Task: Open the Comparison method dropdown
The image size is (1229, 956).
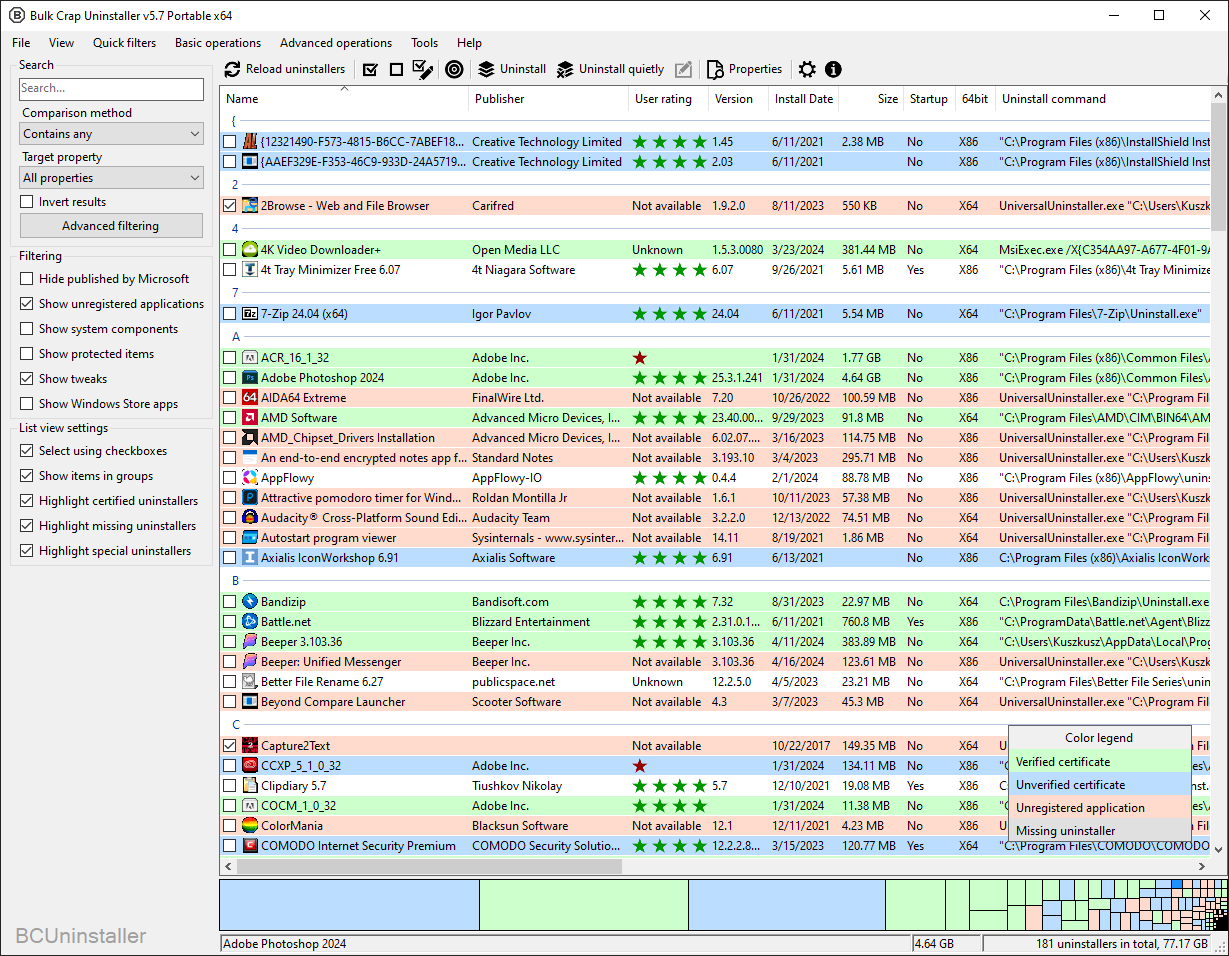Action: pyautogui.click(x=112, y=134)
